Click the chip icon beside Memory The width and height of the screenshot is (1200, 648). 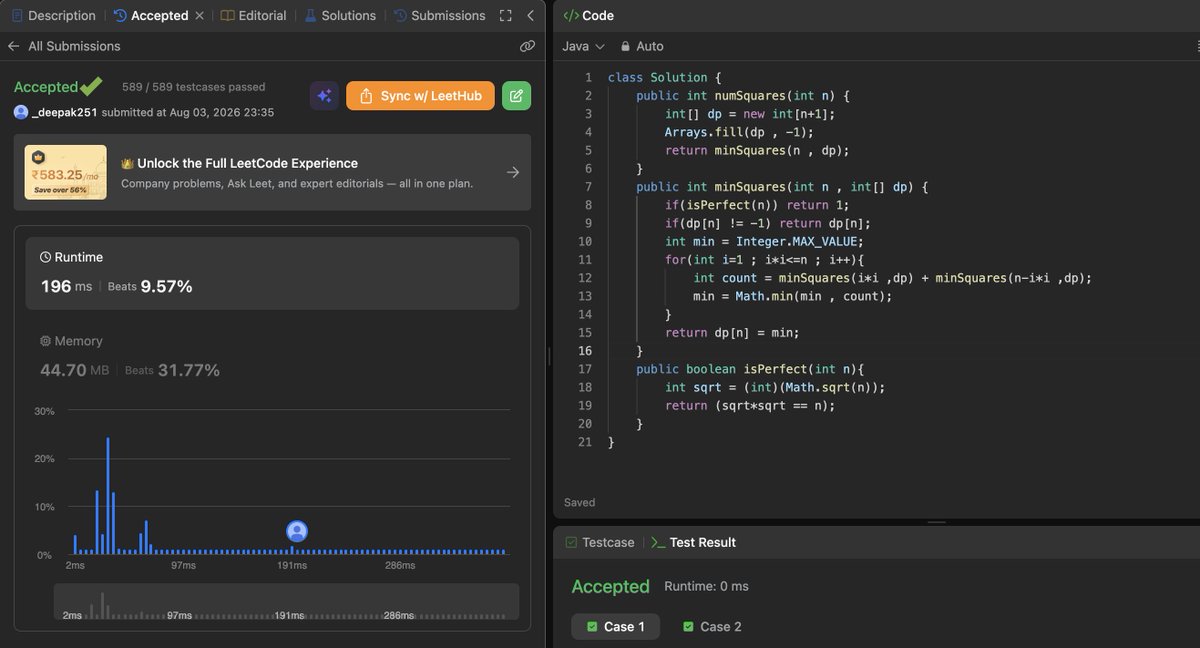pyautogui.click(x=45, y=341)
